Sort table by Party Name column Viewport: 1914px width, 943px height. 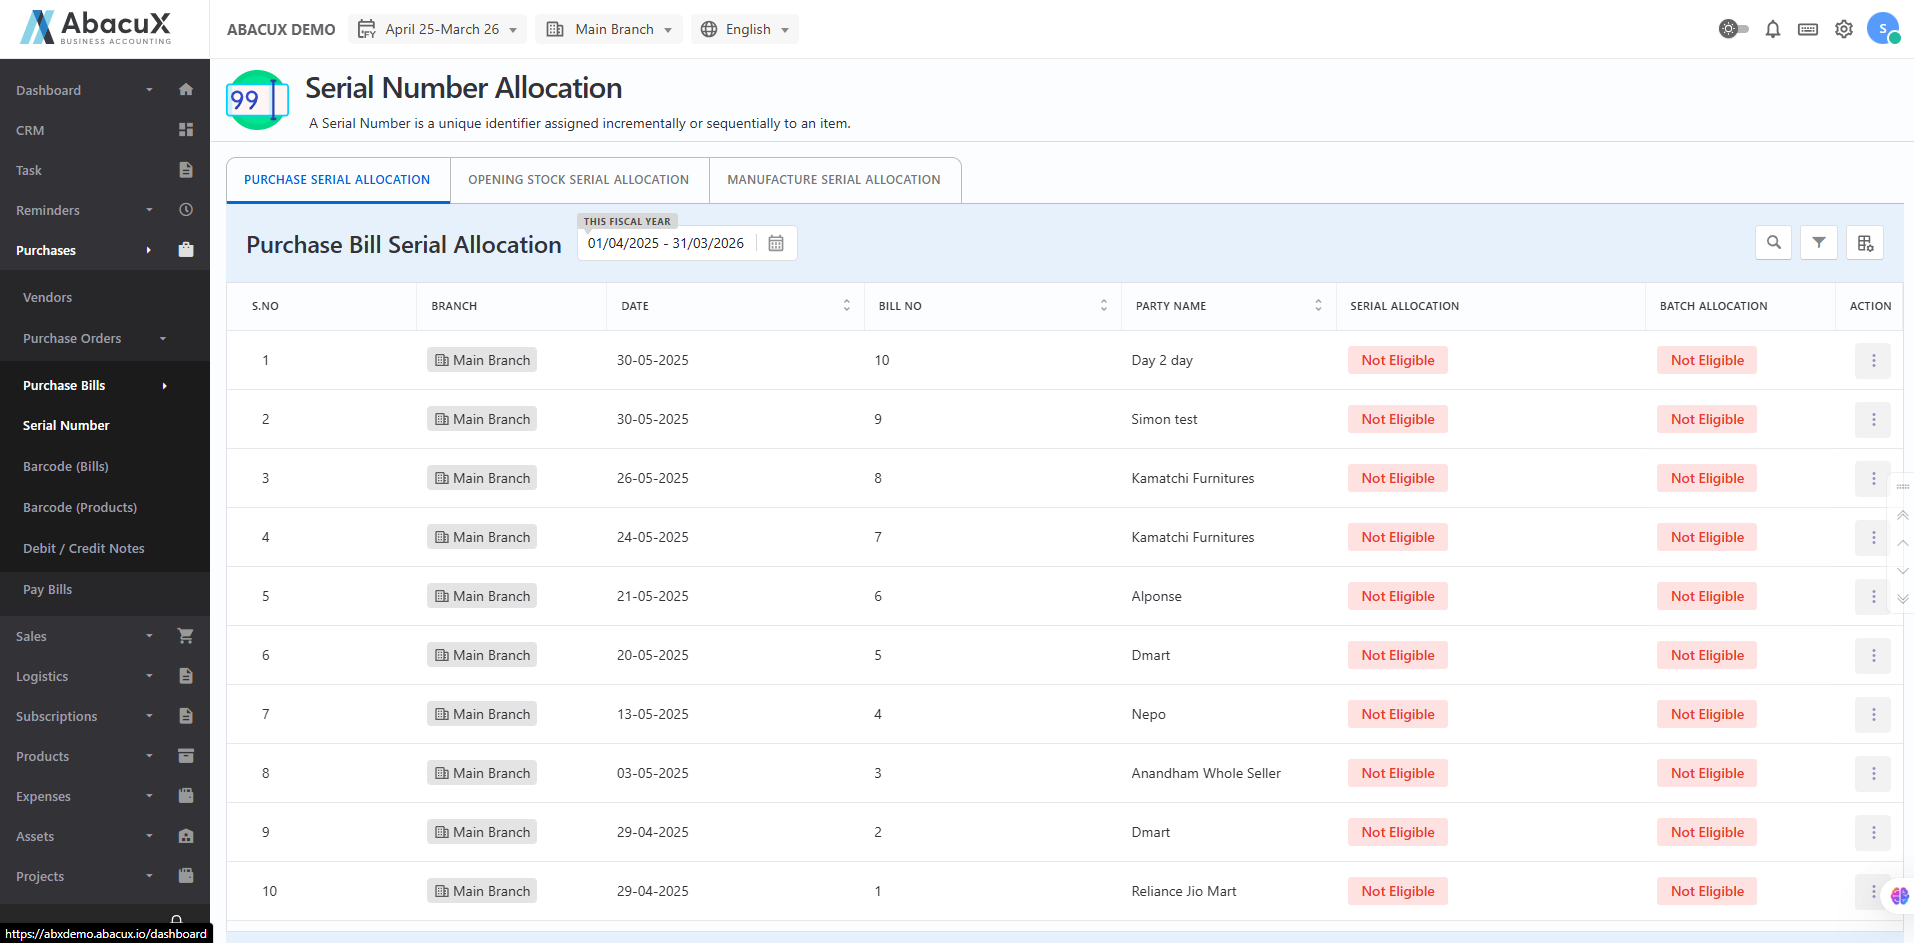point(1317,306)
